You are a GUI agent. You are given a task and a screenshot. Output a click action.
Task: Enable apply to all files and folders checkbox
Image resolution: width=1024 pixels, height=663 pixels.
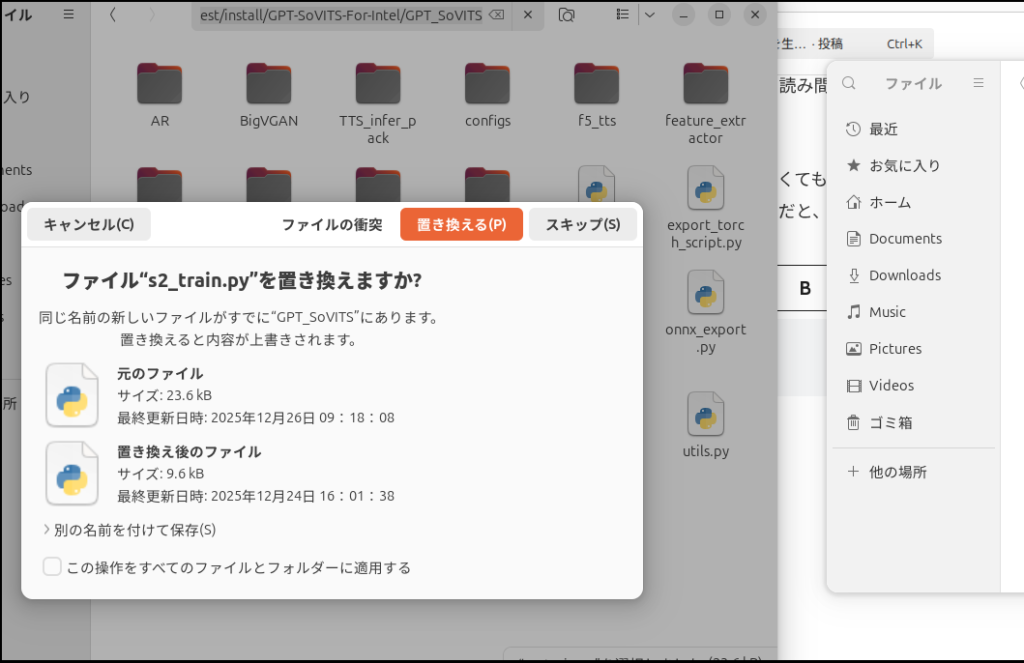click(53, 568)
